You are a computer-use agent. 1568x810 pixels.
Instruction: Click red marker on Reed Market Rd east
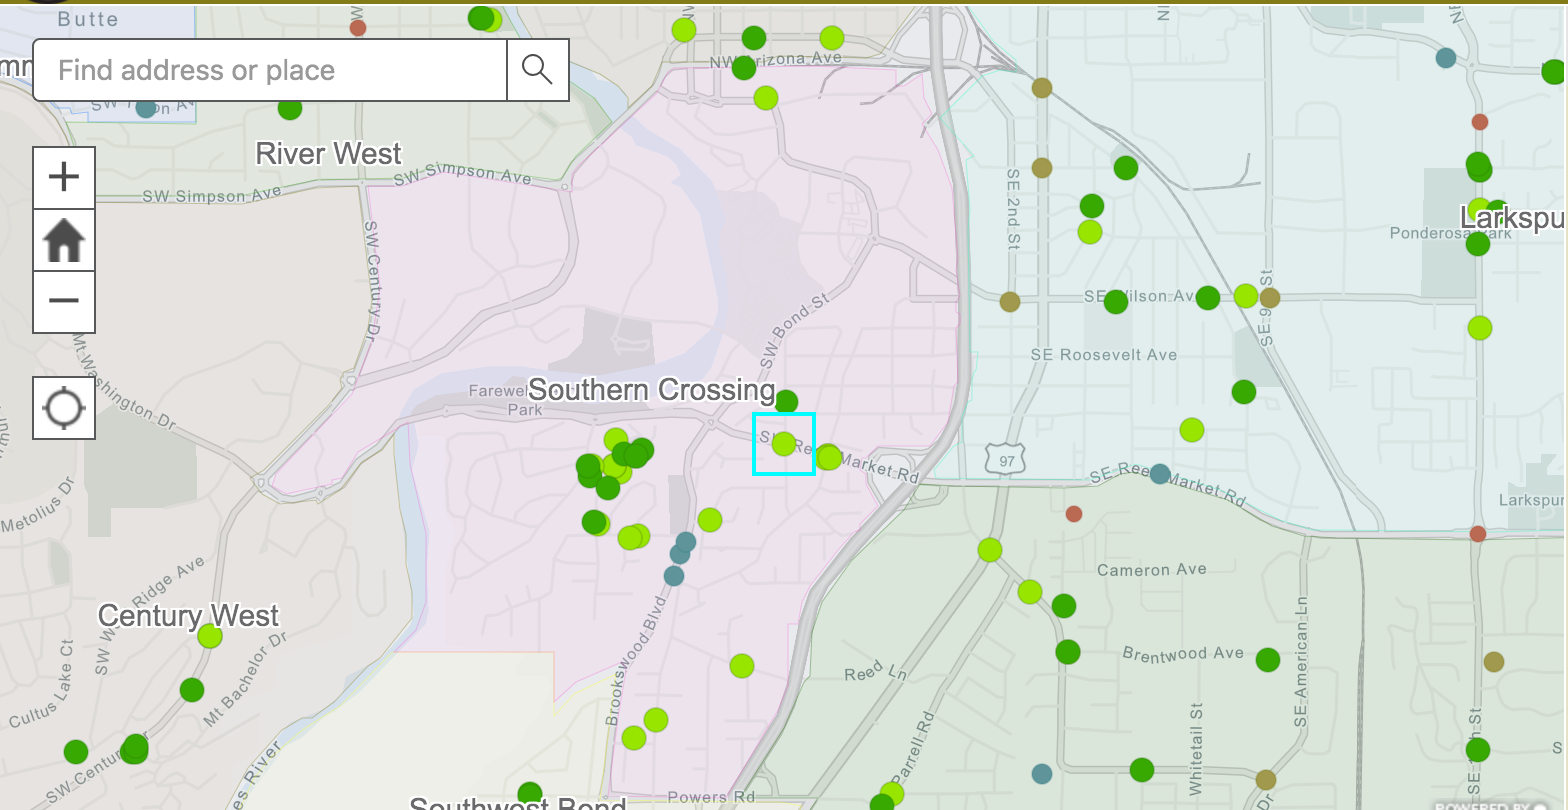tap(1478, 533)
